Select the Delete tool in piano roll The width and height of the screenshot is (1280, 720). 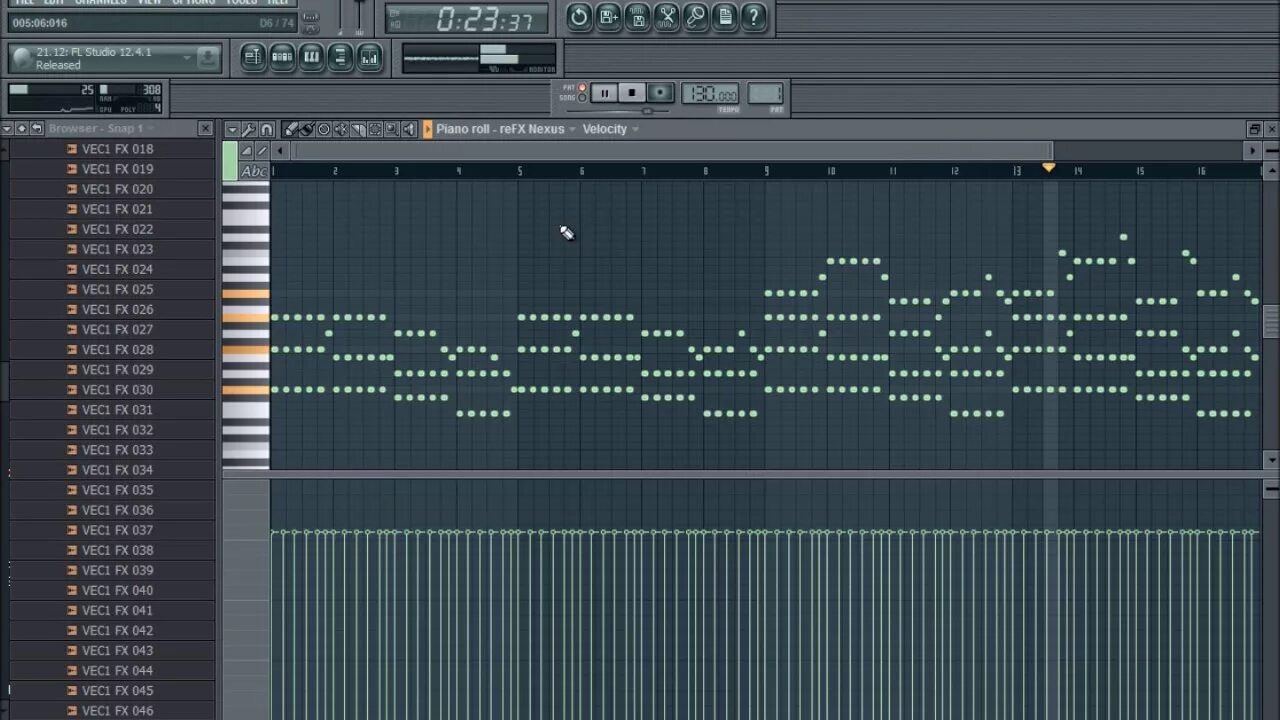pyautogui.click(x=324, y=129)
